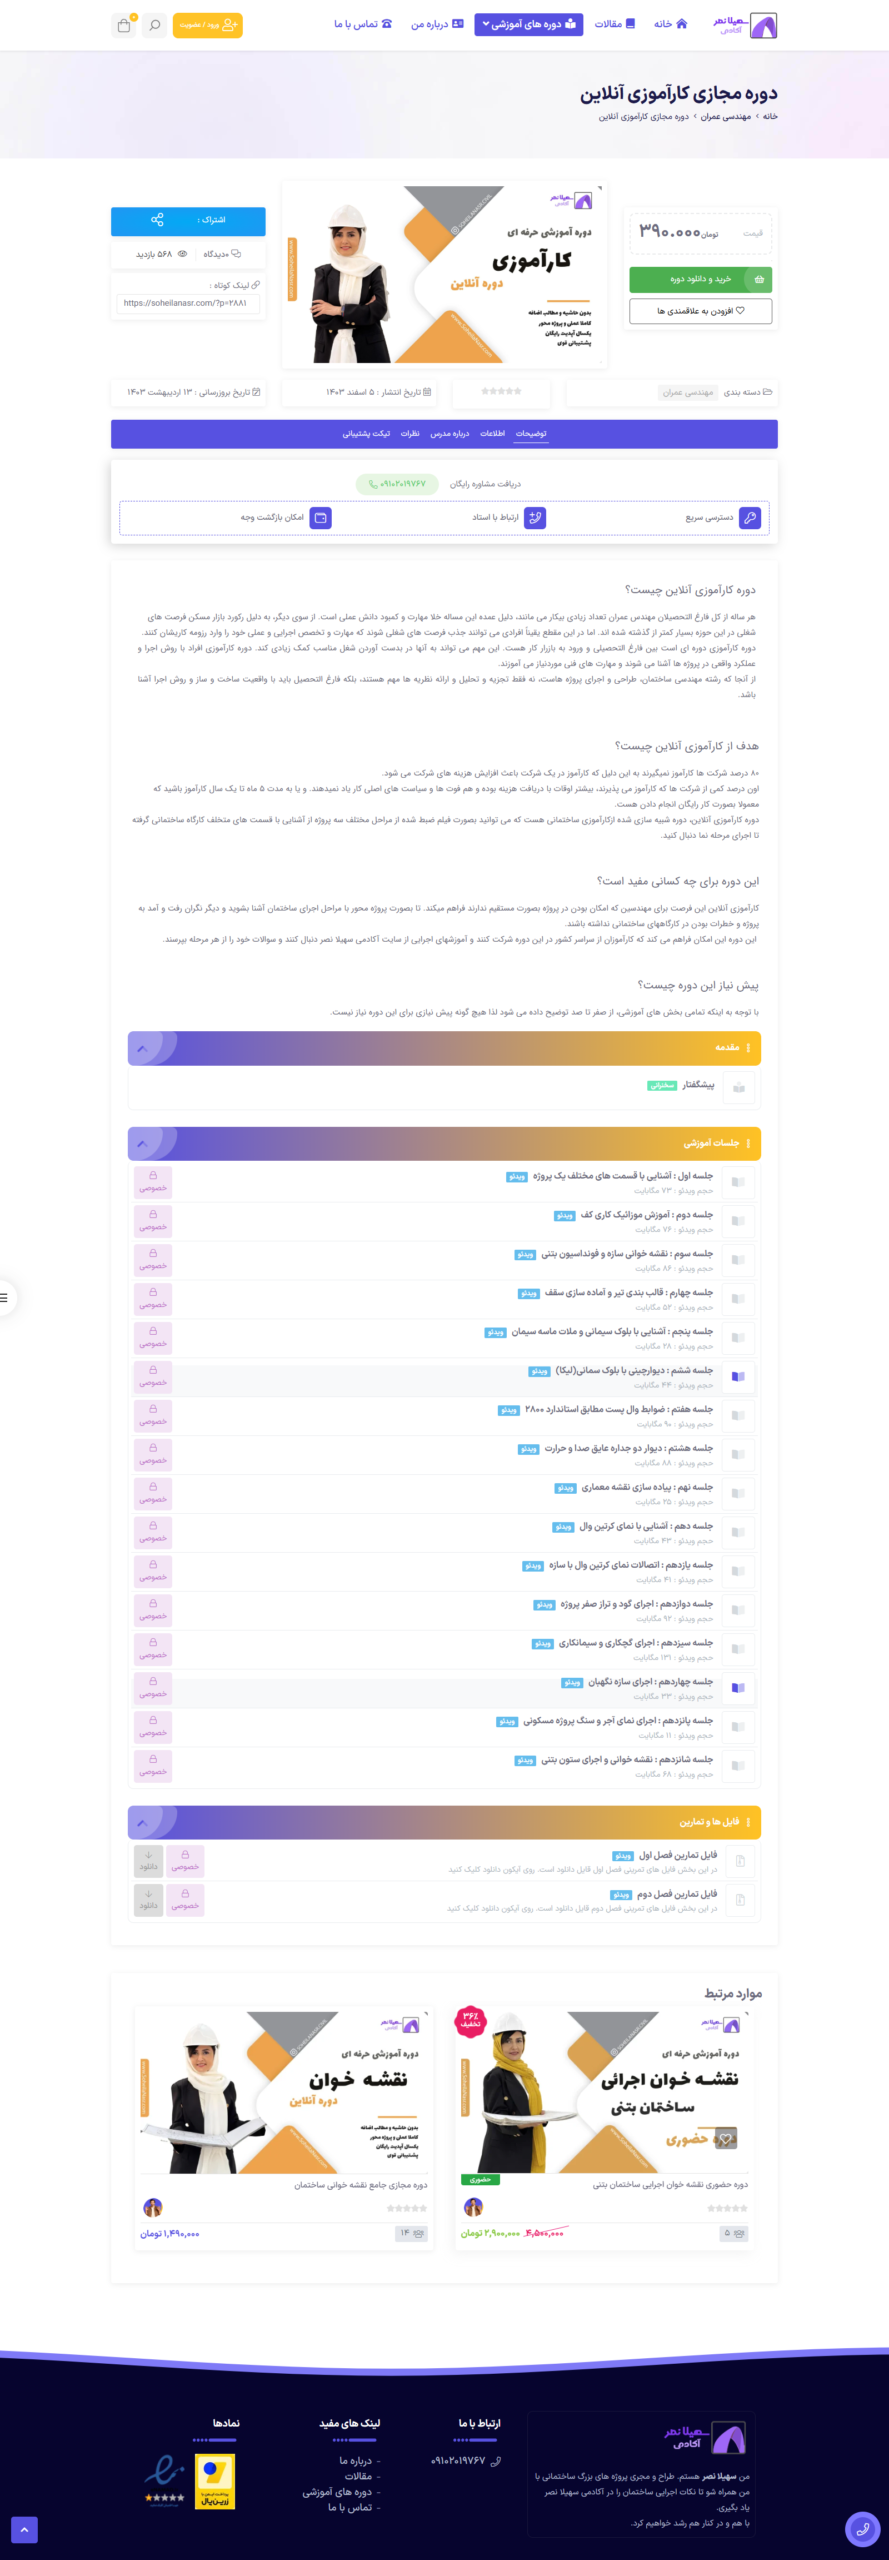Collapse the فایل ها و تمارین section
Image resolution: width=889 pixels, height=2560 pixels.
pyautogui.click(x=142, y=1822)
